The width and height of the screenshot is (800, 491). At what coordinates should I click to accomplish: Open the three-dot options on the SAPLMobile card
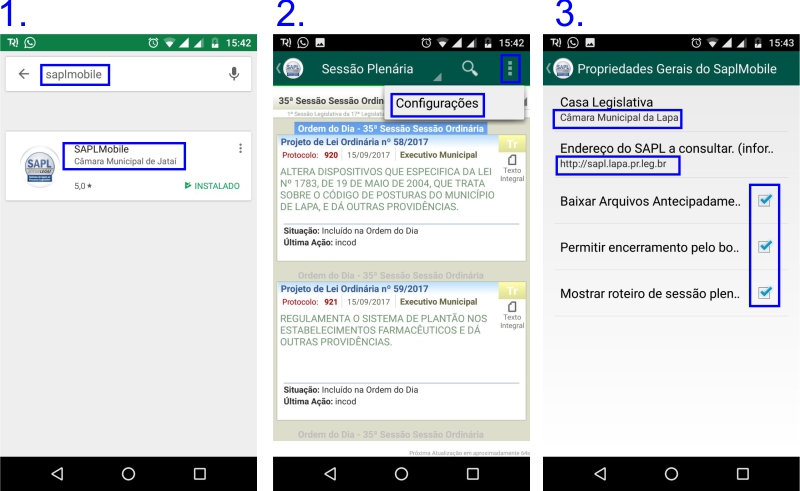click(x=240, y=149)
